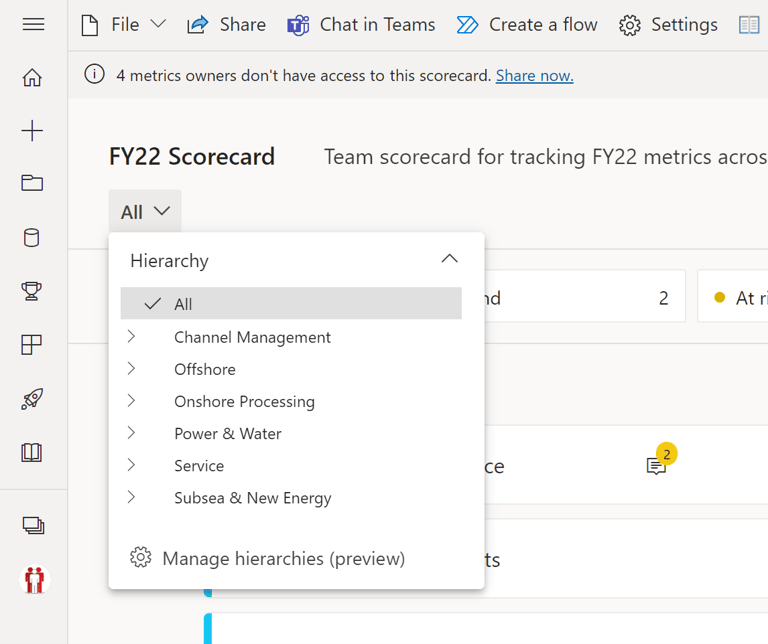768x644 pixels.
Task: Open the Data hub cylinder icon
Action: pos(32,237)
